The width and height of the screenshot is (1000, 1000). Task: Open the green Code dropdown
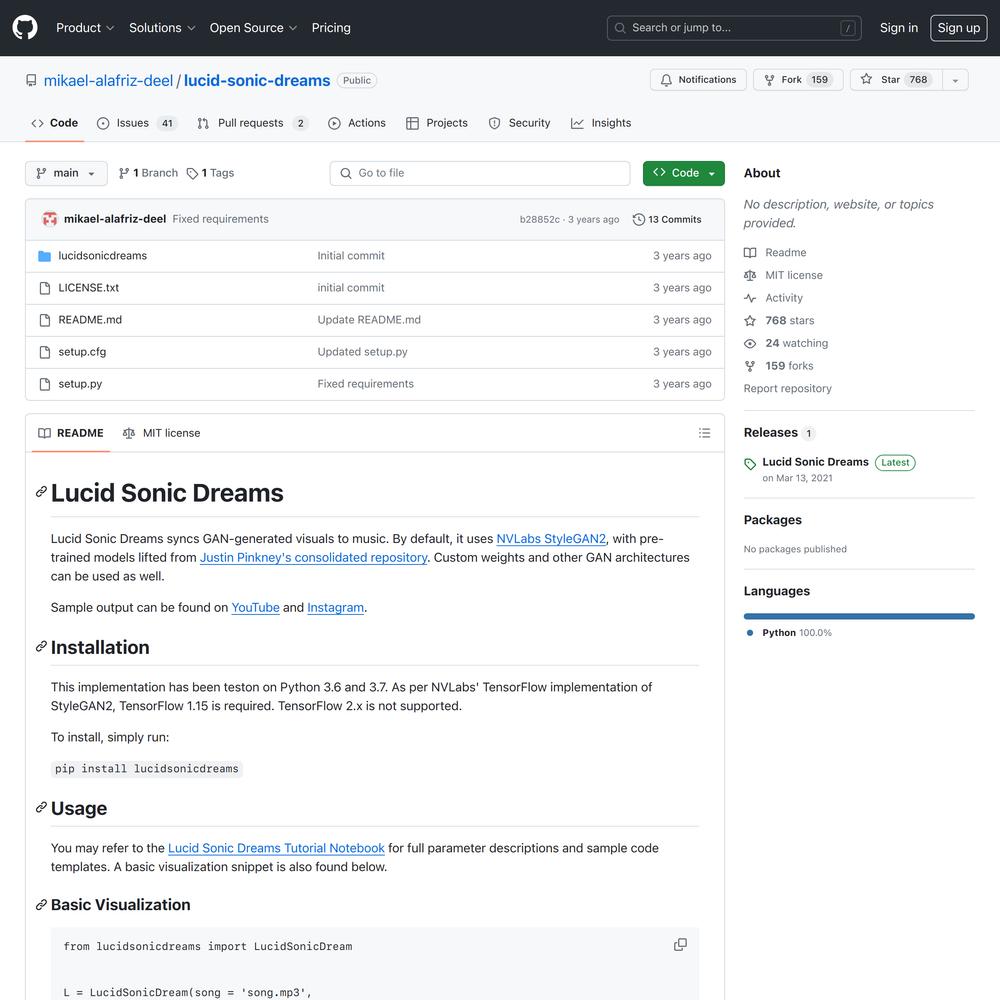pos(684,173)
